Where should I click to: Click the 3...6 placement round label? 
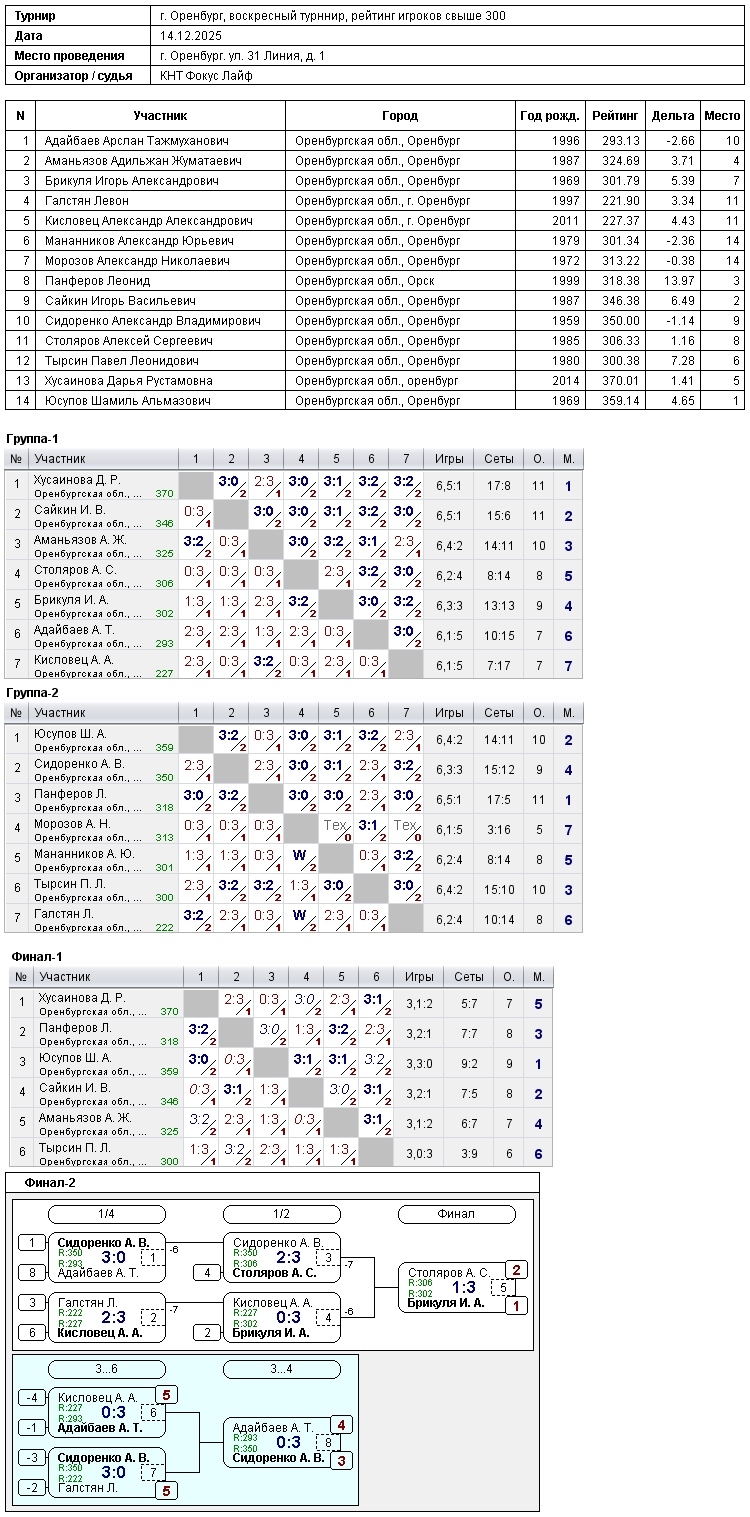click(x=105, y=1368)
